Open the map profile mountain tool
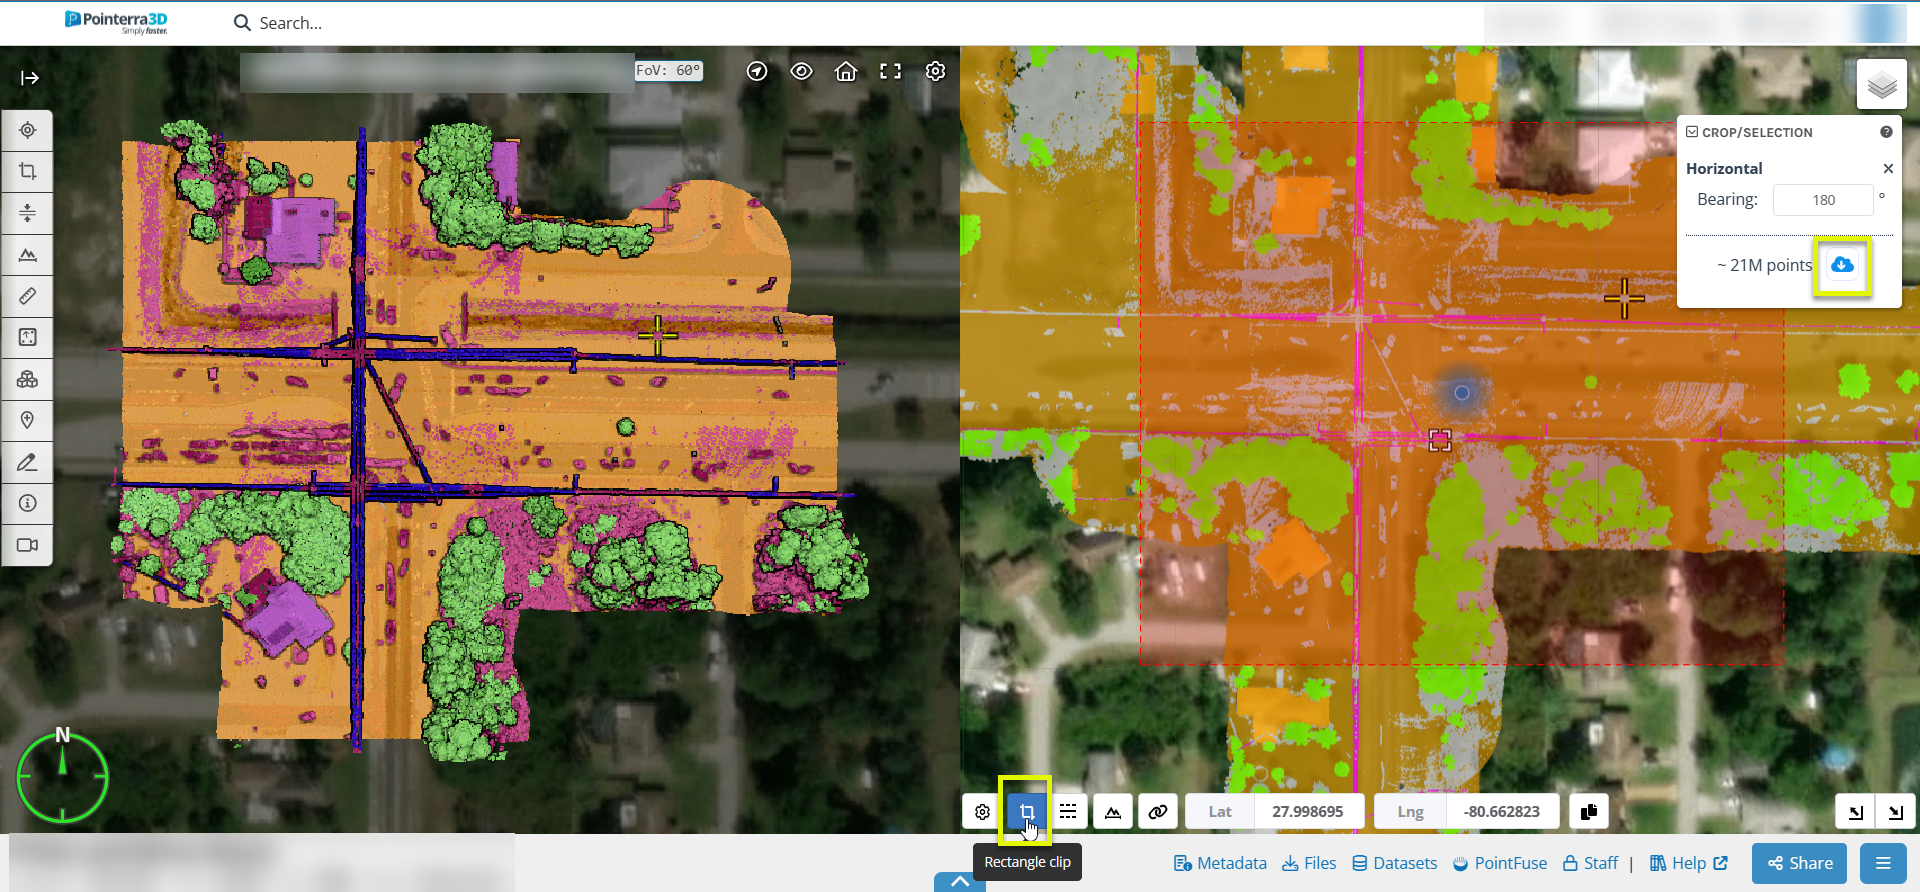This screenshot has width=1920, height=892. click(x=1113, y=811)
